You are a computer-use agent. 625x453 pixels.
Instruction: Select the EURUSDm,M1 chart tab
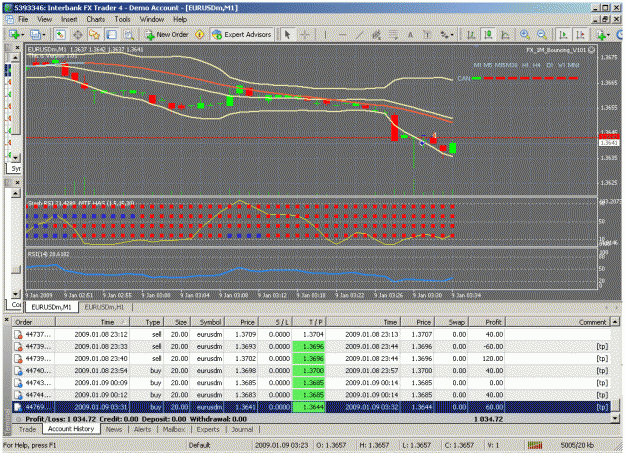(x=51, y=307)
